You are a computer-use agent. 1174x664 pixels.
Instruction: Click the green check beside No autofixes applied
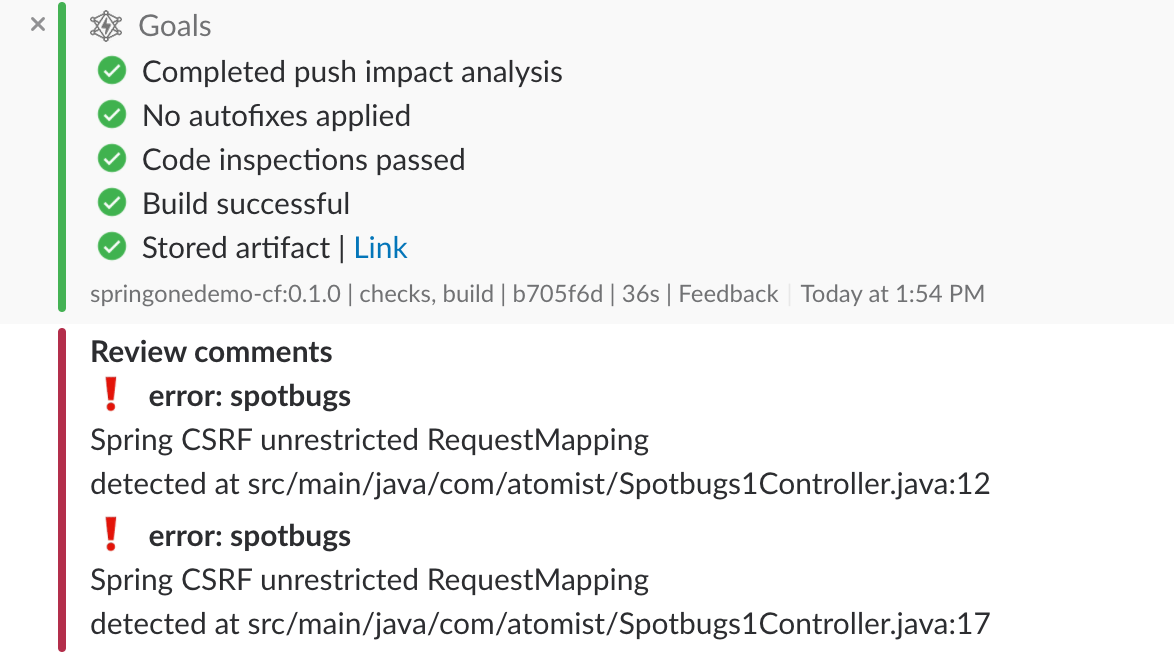(112, 115)
